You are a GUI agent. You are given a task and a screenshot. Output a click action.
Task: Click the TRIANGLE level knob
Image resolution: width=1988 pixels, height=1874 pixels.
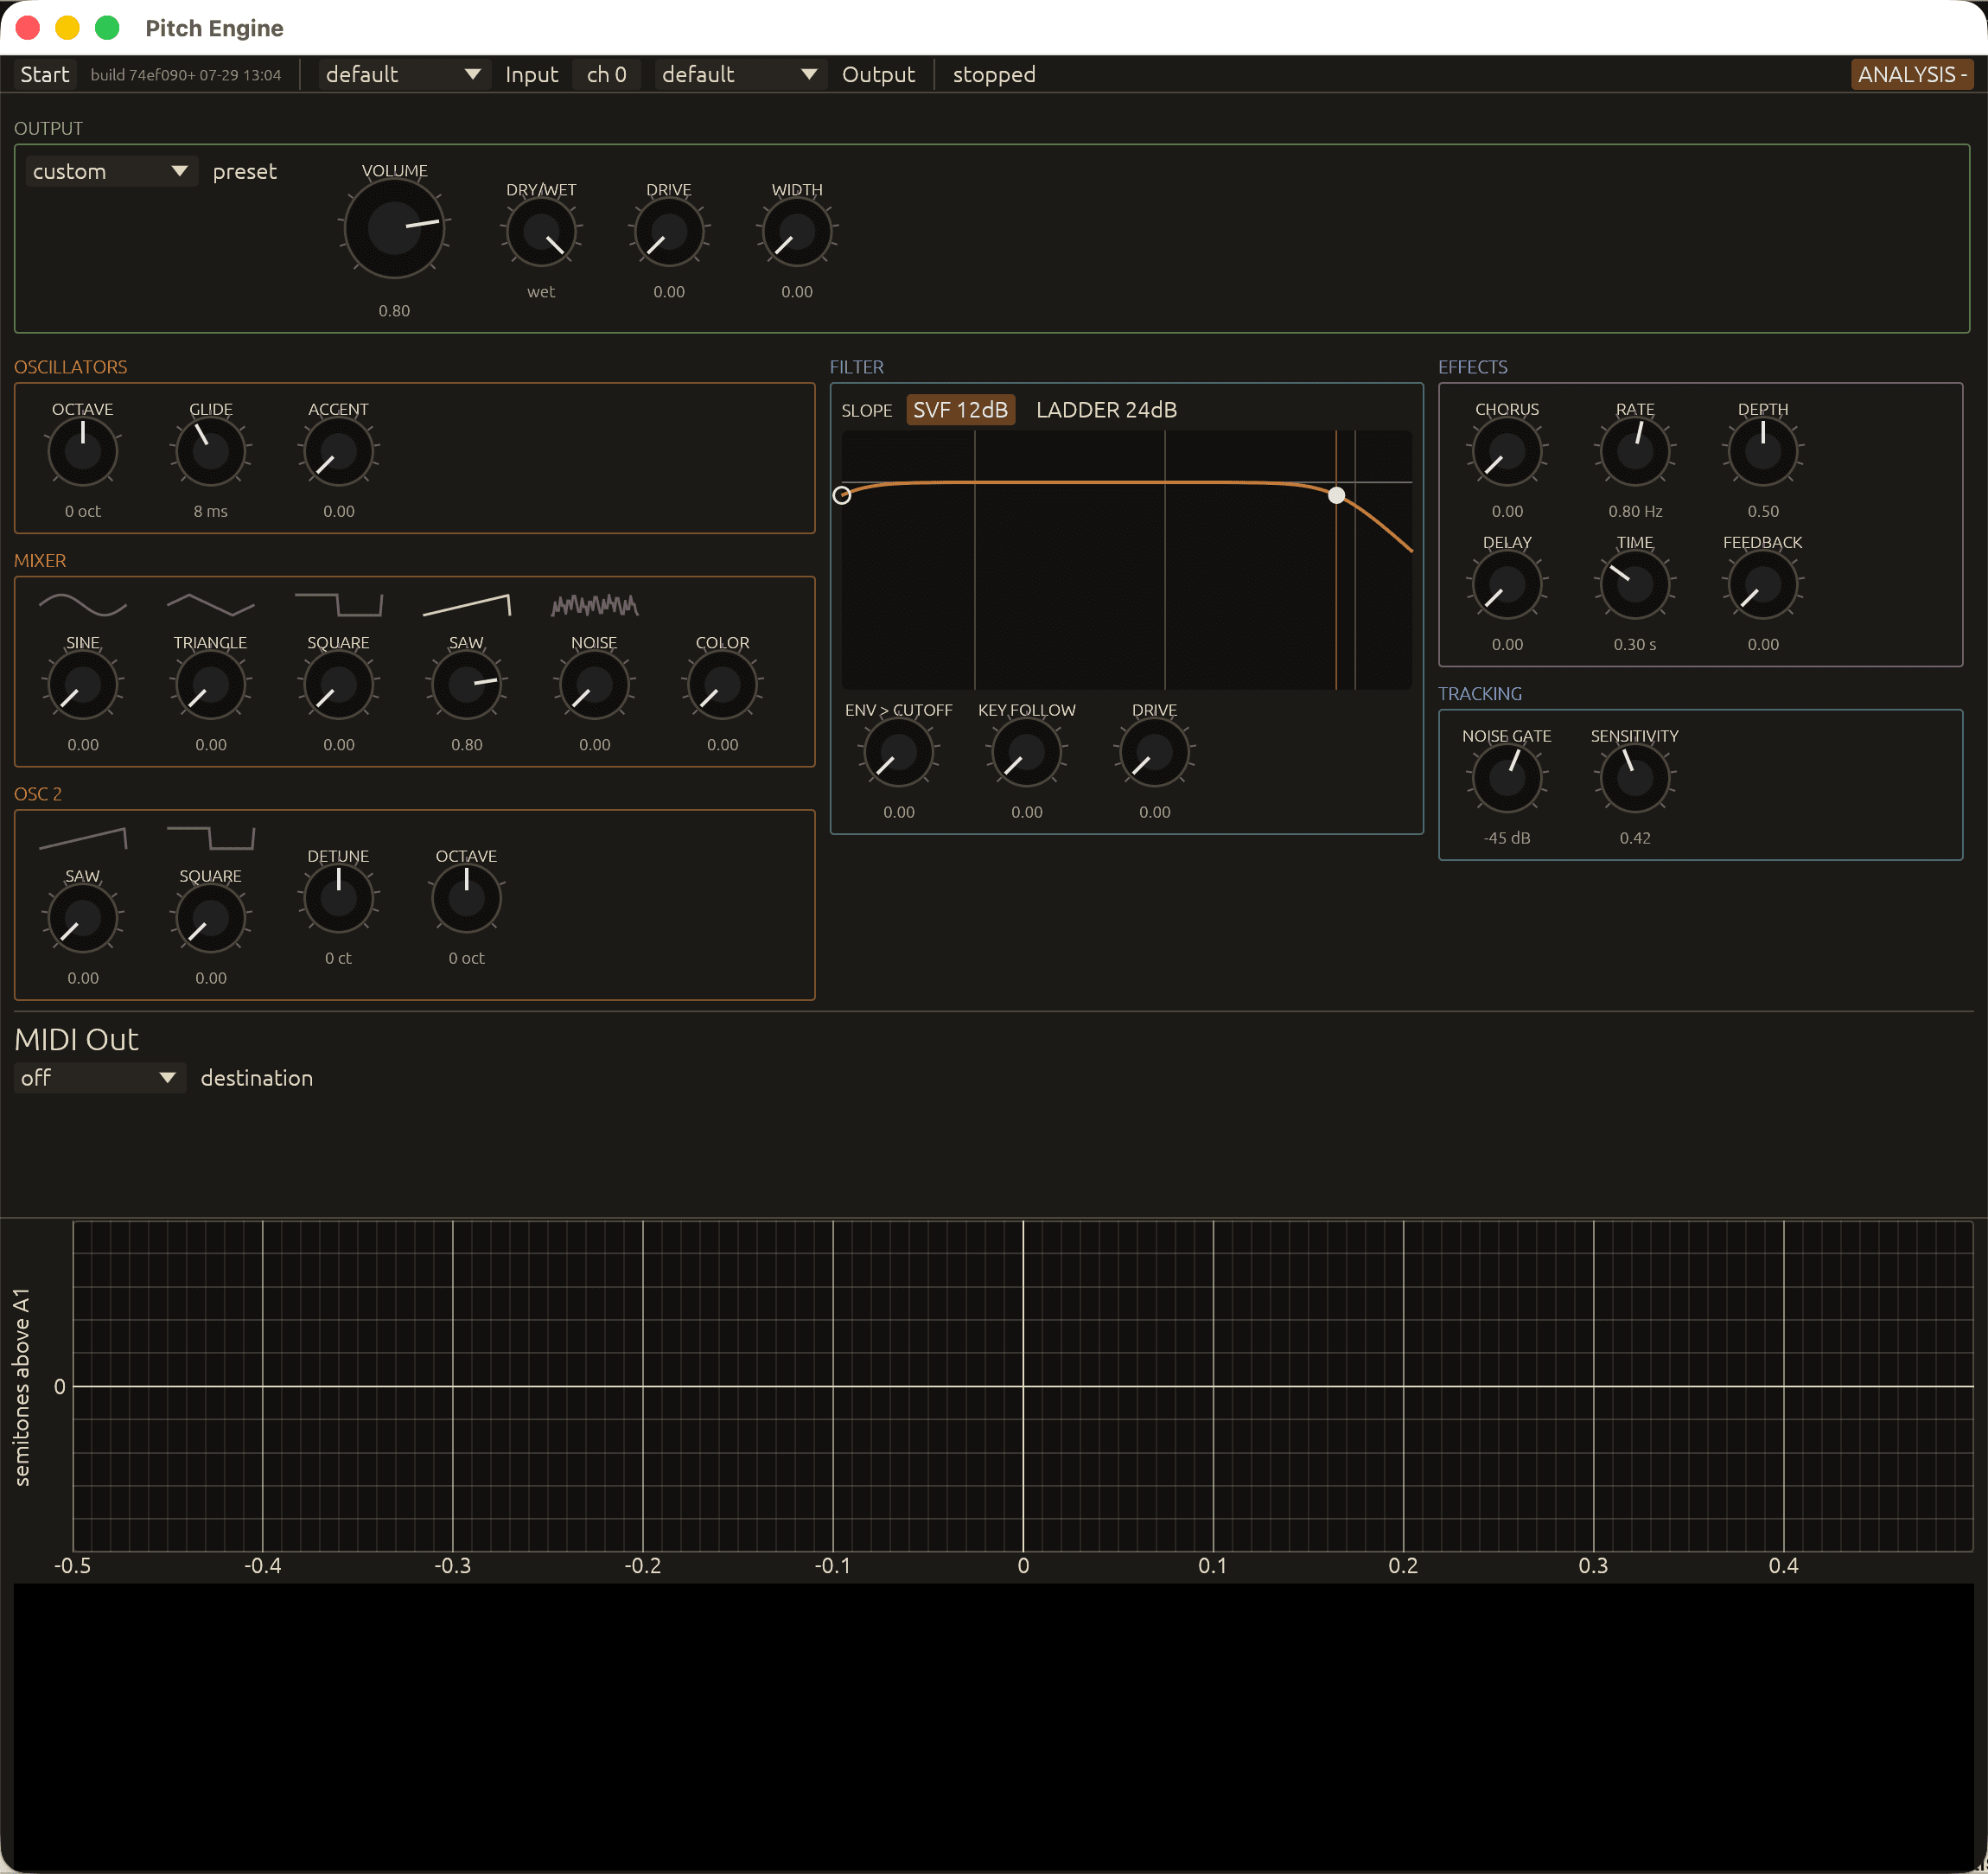[211, 685]
